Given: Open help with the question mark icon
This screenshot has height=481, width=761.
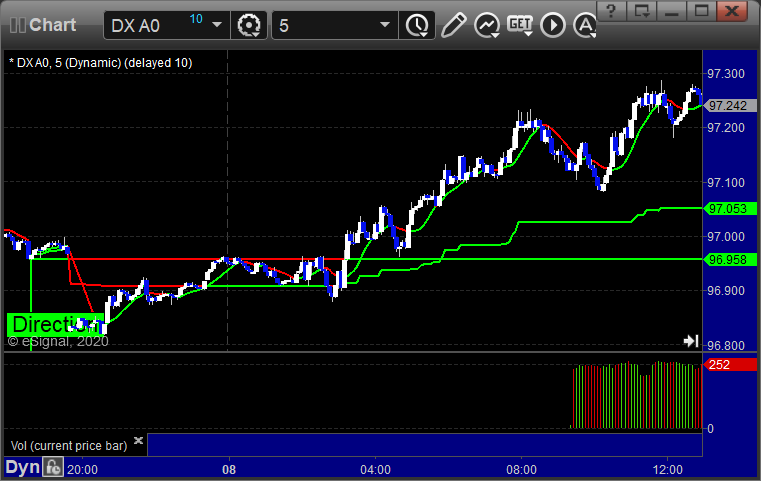Looking at the screenshot, I should click(612, 11).
